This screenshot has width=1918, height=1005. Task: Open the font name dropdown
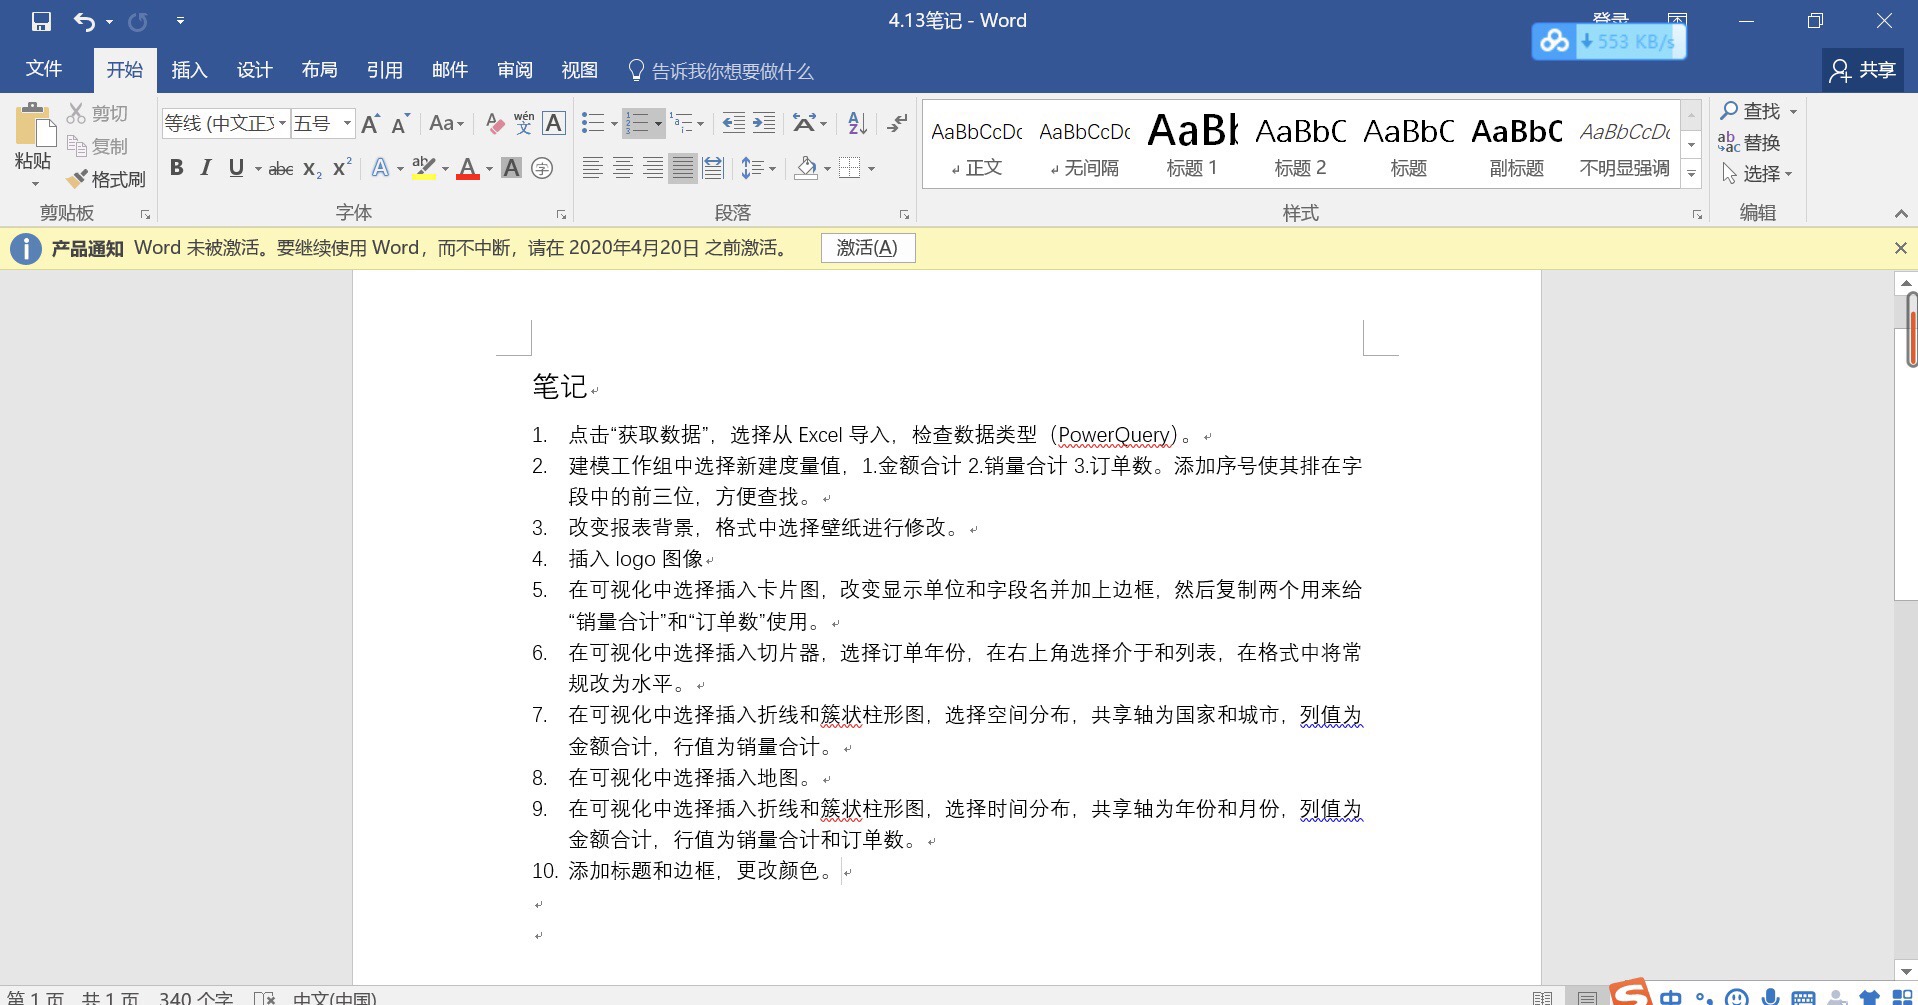tap(282, 124)
